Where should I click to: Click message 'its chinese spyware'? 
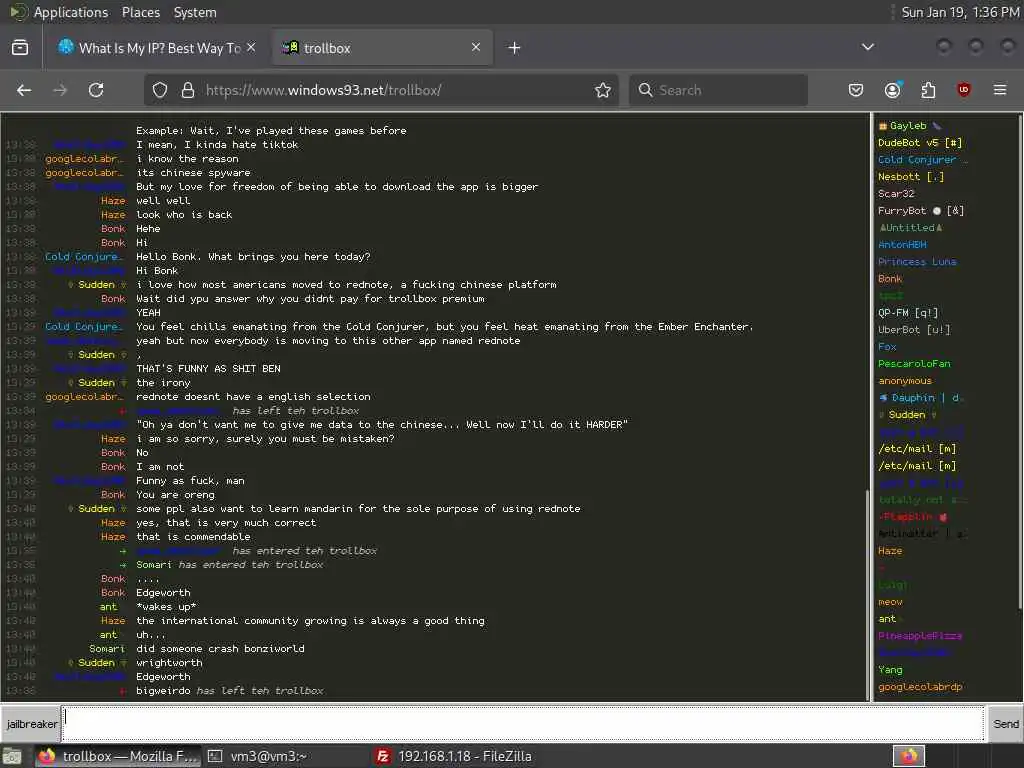pyautogui.click(x=193, y=172)
